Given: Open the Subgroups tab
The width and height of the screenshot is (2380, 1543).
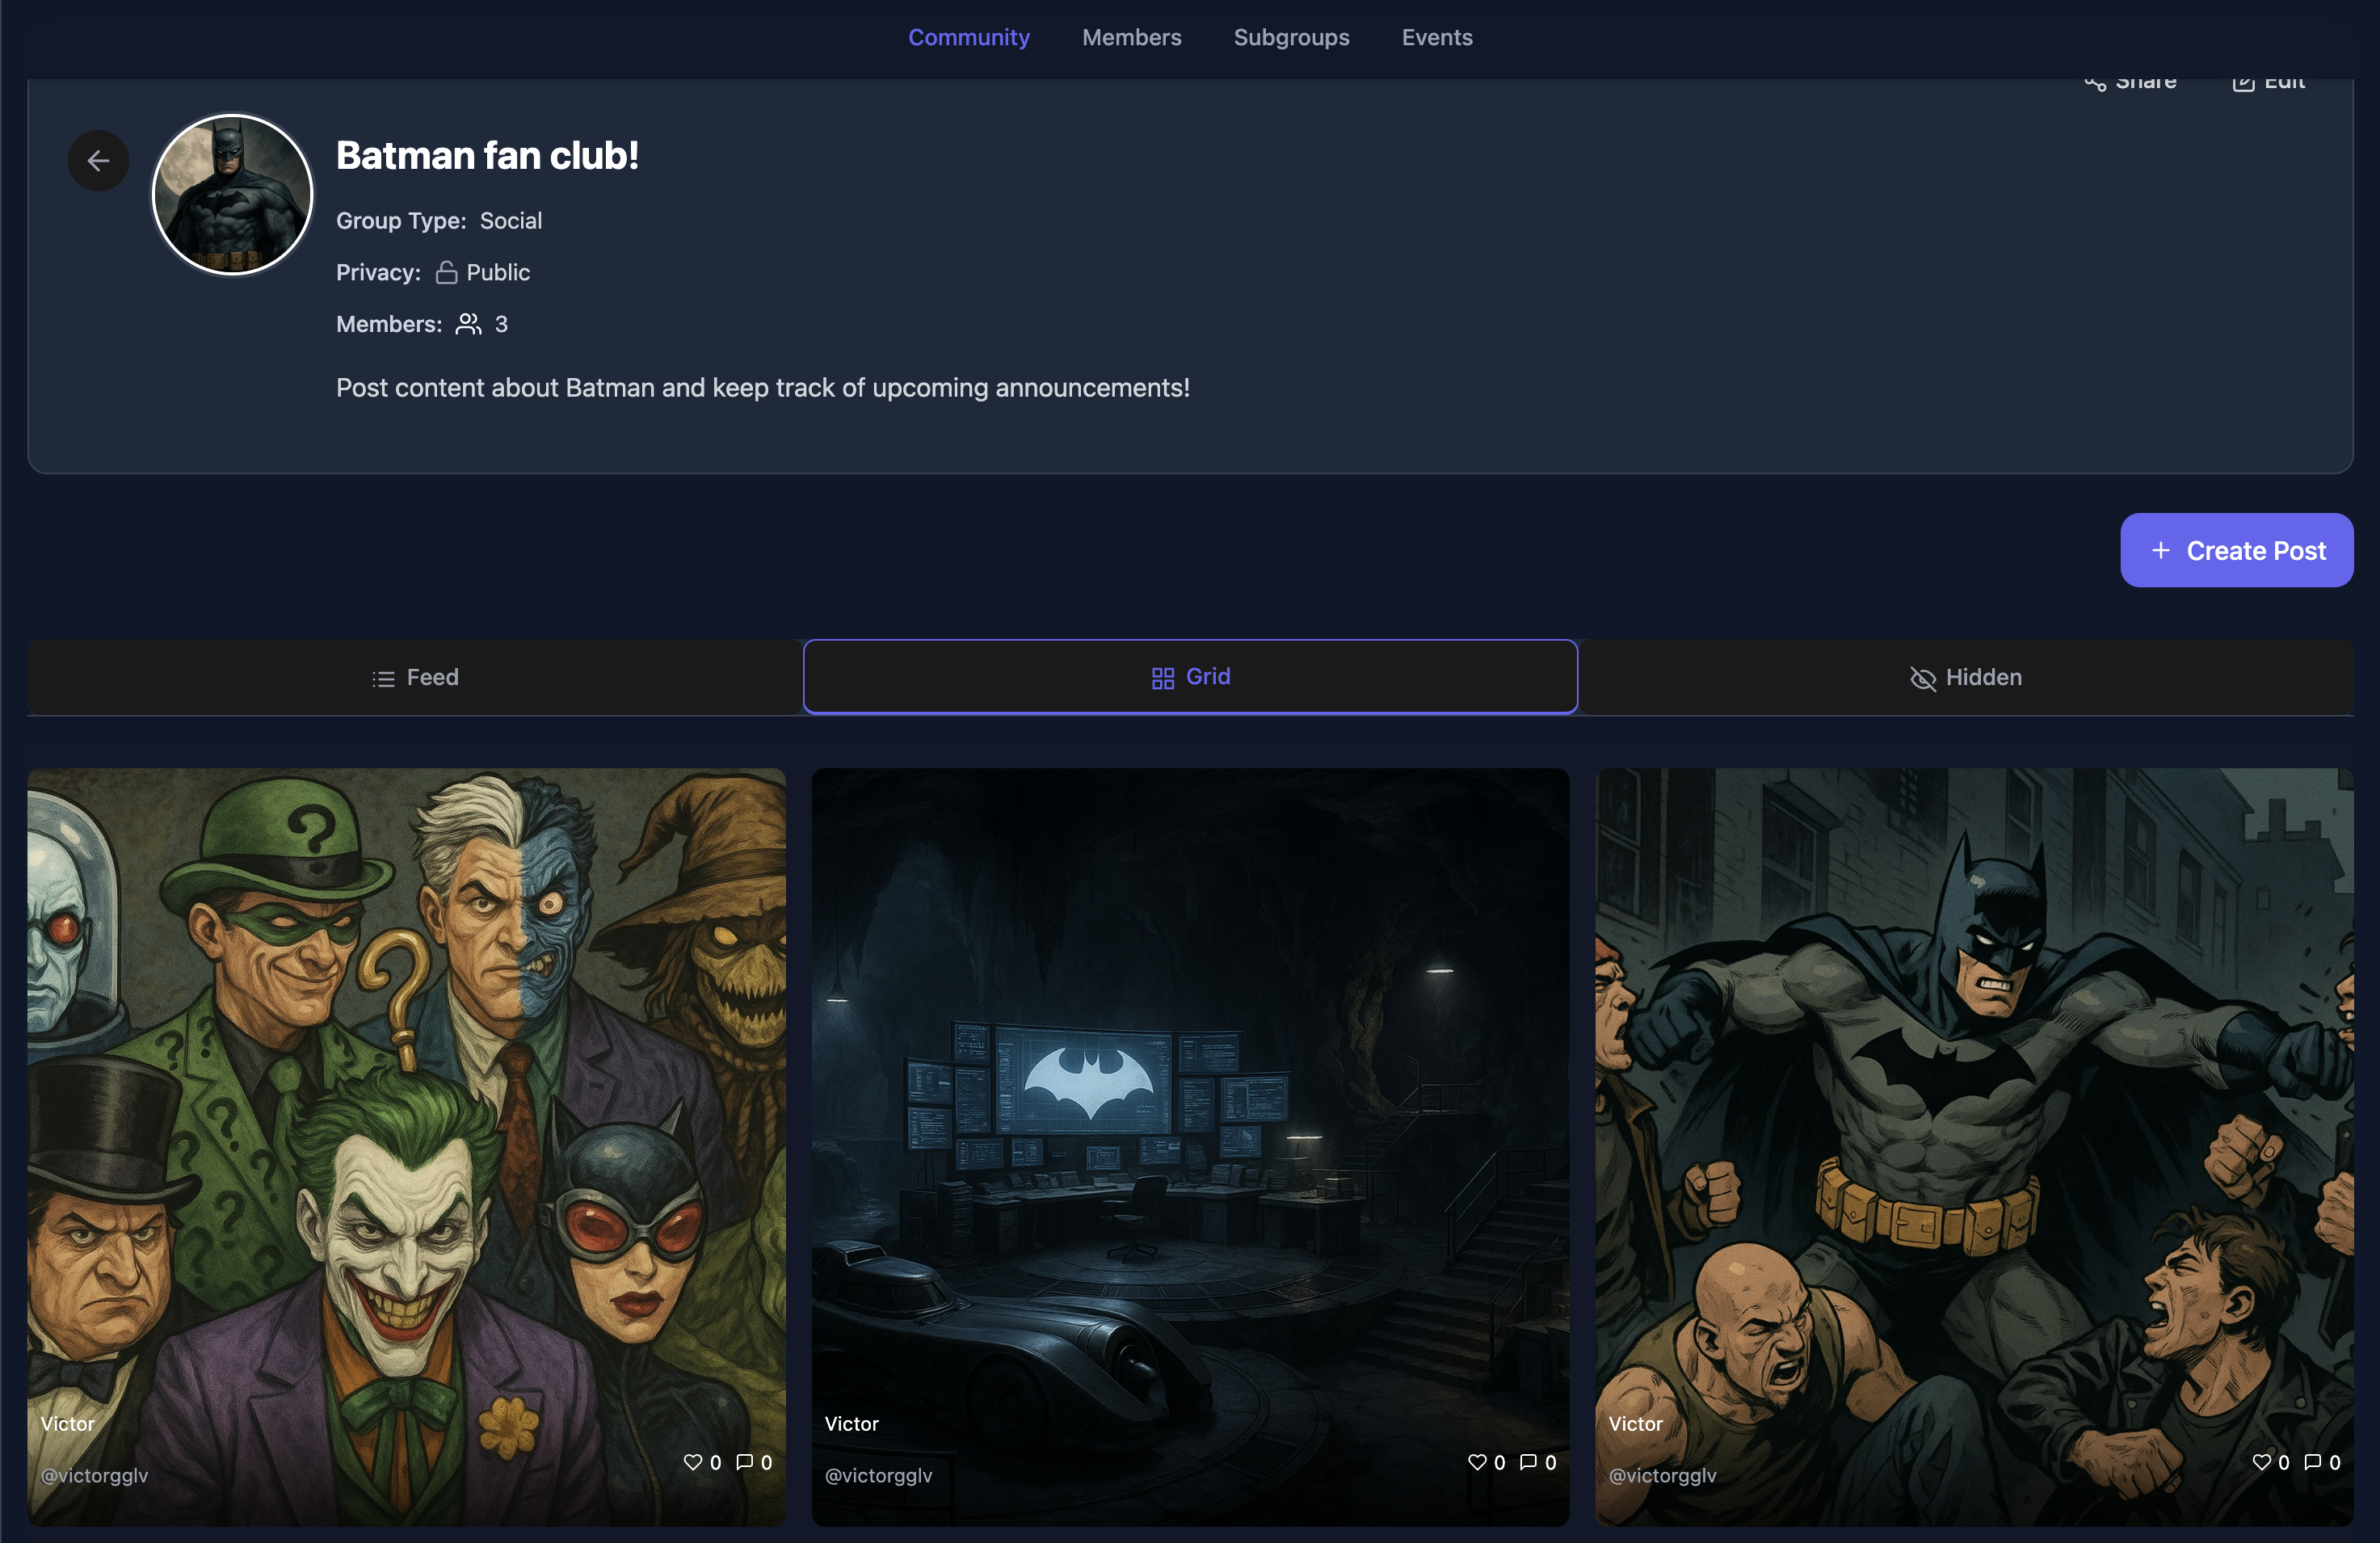Looking at the screenshot, I should point(1291,37).
